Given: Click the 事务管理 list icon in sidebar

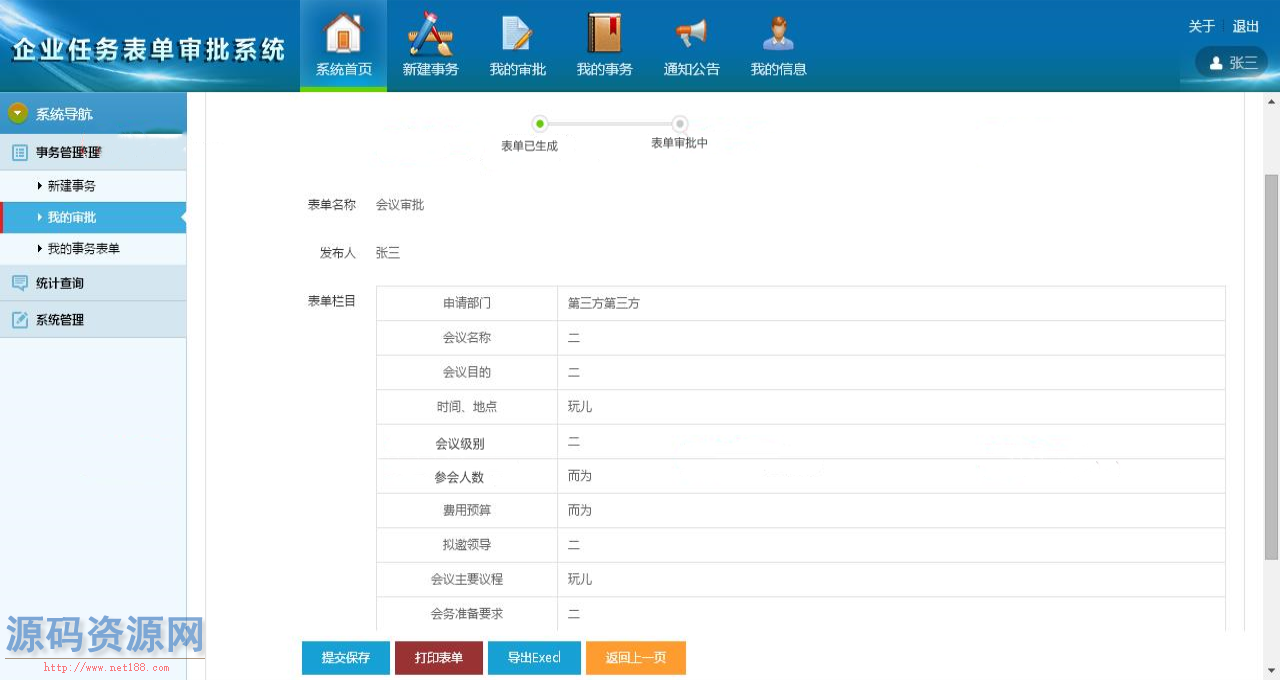Looking at the screenshot, I should point(19,153).
